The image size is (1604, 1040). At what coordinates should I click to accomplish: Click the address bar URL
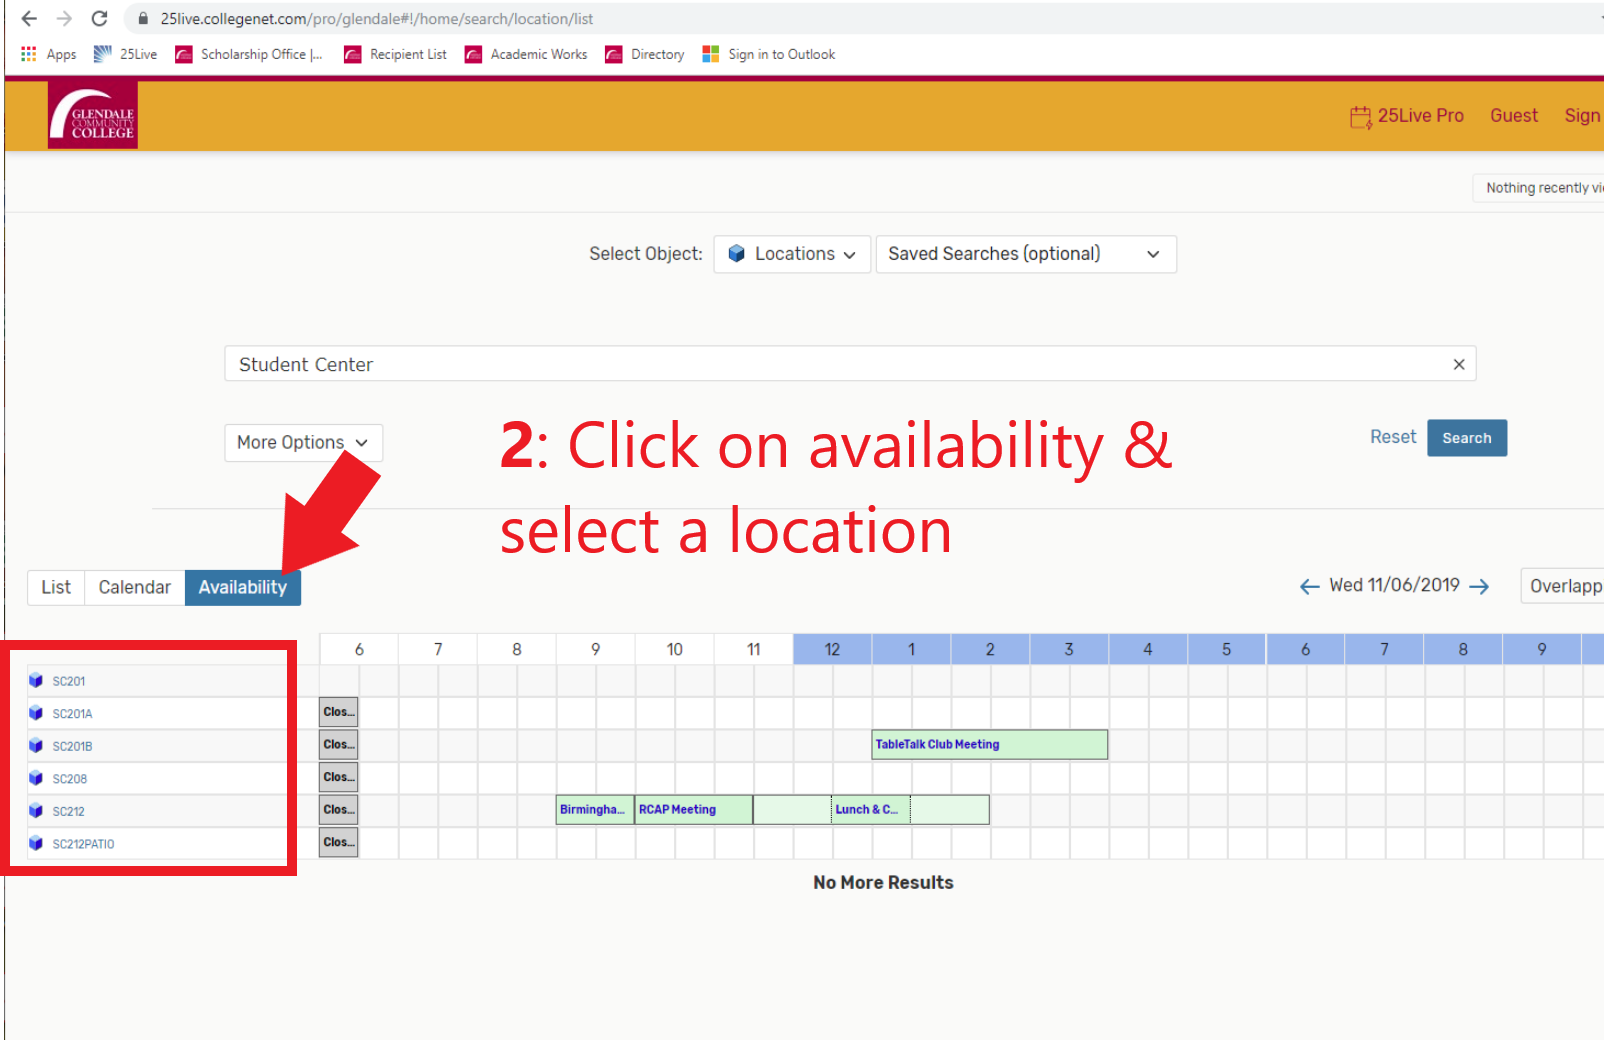coord(377,19)
